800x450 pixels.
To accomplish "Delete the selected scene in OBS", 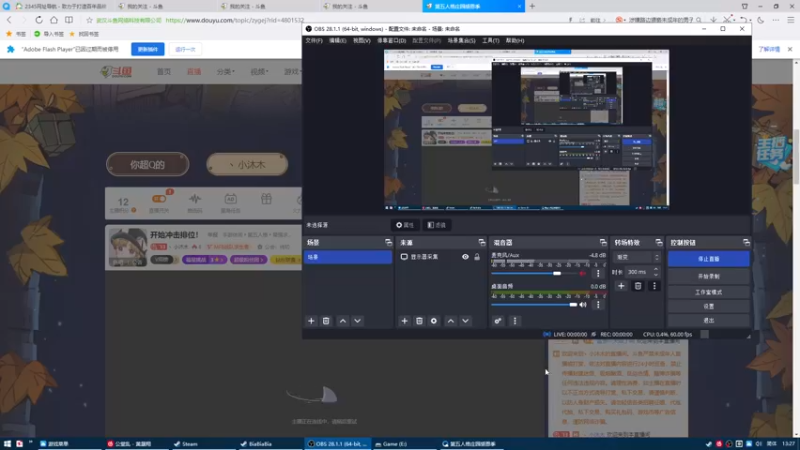I will pyautogui.click(x=326, y=321).
